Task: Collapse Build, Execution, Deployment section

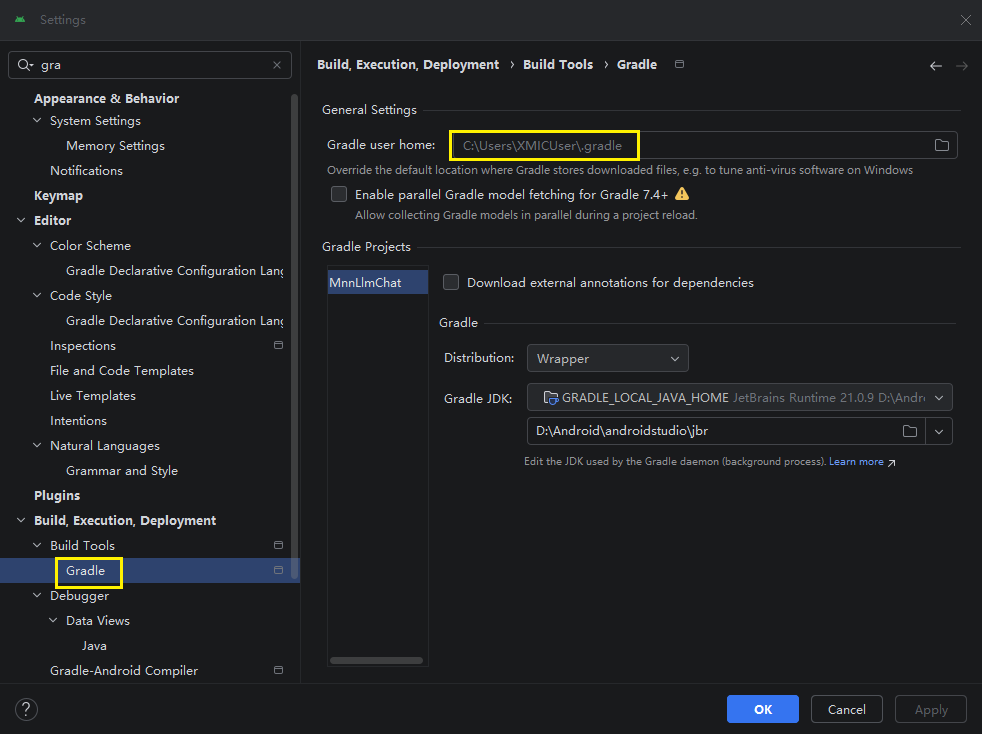Action: tap(21, 520)
